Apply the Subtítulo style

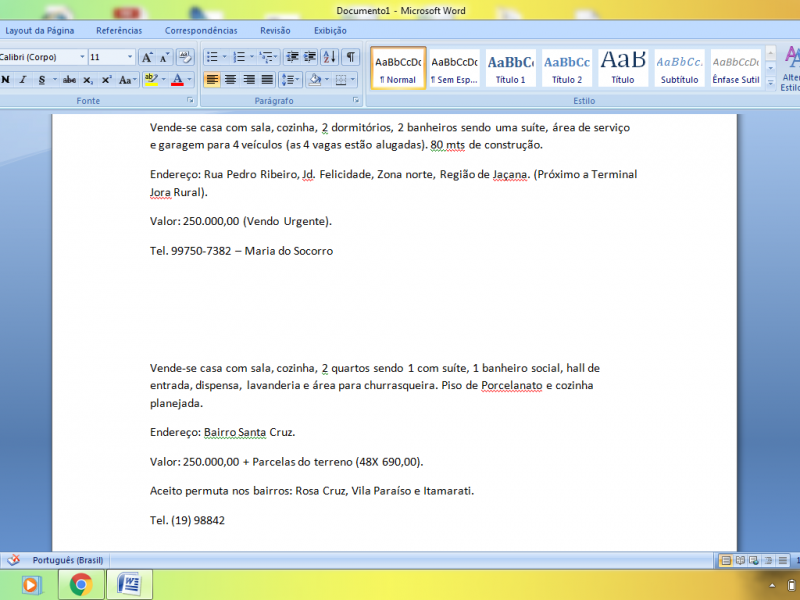click(679, 68)
